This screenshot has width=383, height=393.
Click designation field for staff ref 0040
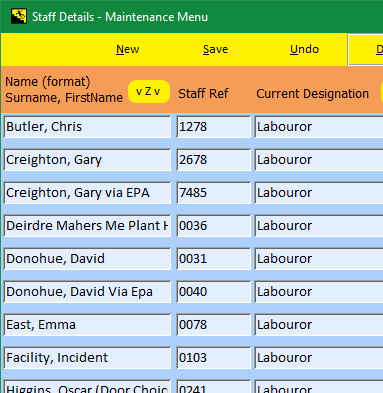coord(319,292)
